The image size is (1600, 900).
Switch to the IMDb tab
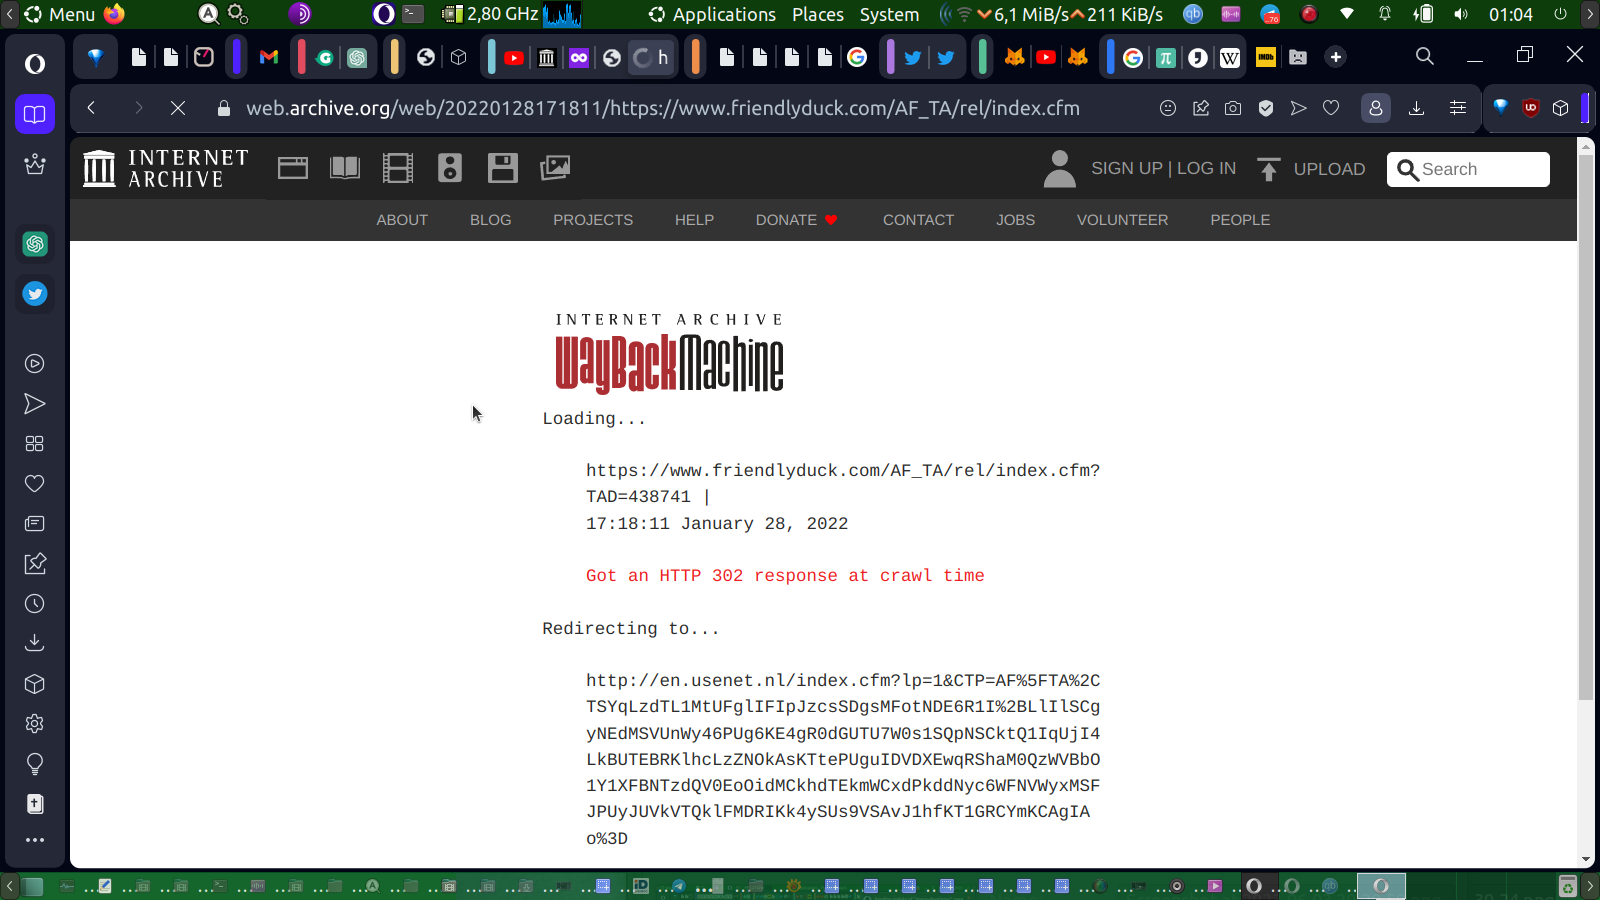click(x=1266, y=57)
